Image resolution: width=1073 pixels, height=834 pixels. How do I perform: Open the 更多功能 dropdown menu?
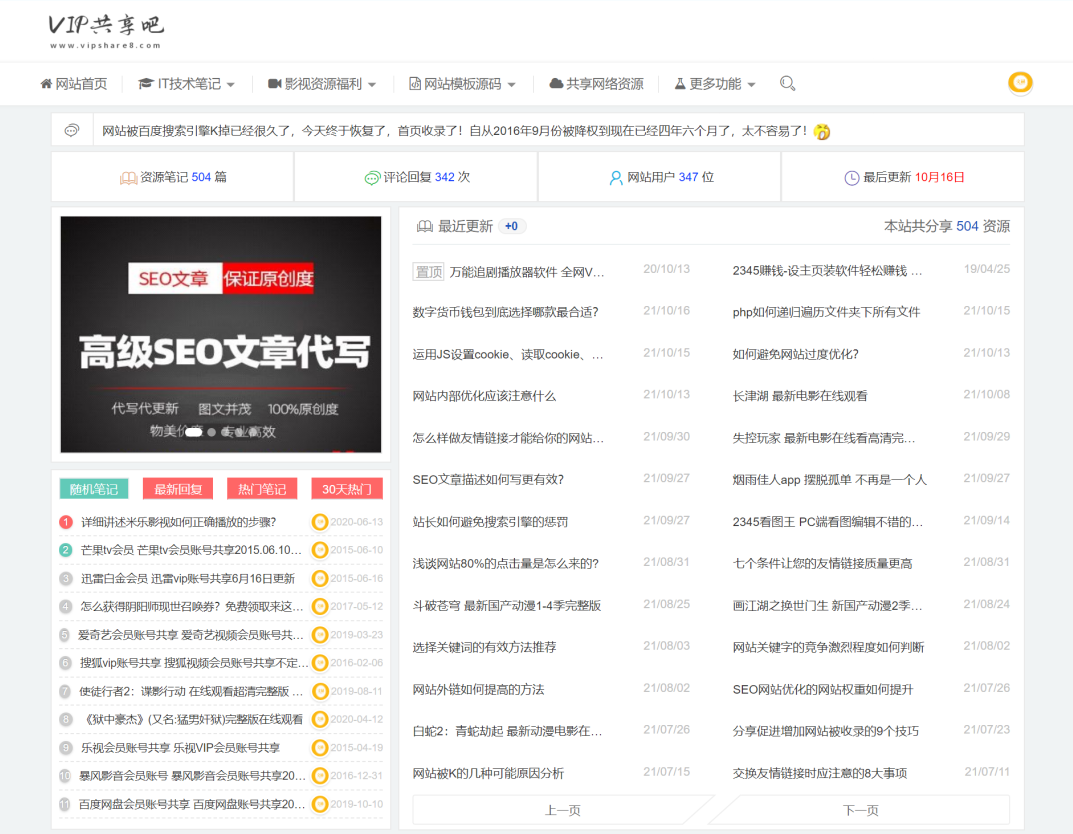tap(715, 84)
